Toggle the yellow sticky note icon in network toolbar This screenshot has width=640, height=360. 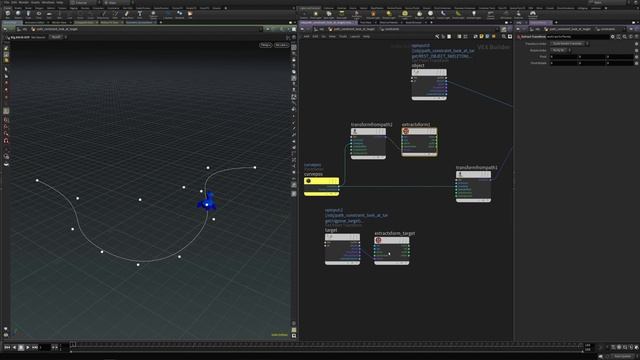pyautogui.click(x=482, y=36)
